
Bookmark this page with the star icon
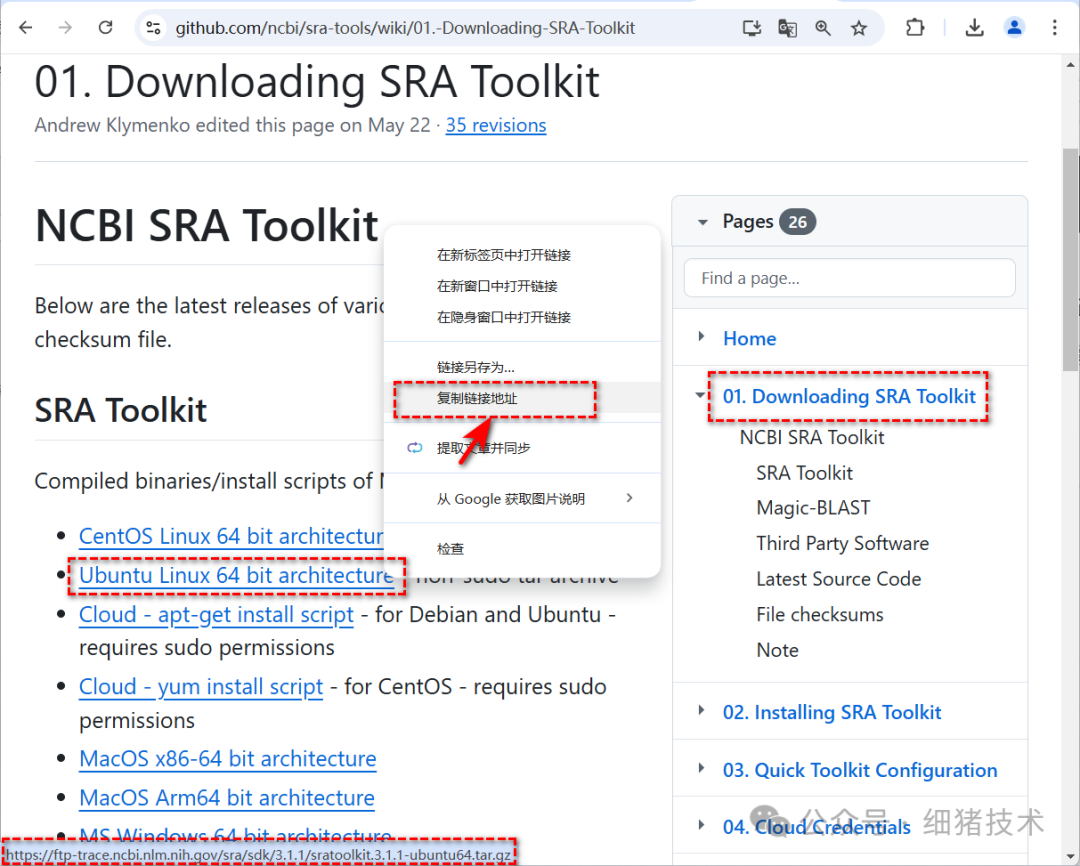[x=858, y=28]
